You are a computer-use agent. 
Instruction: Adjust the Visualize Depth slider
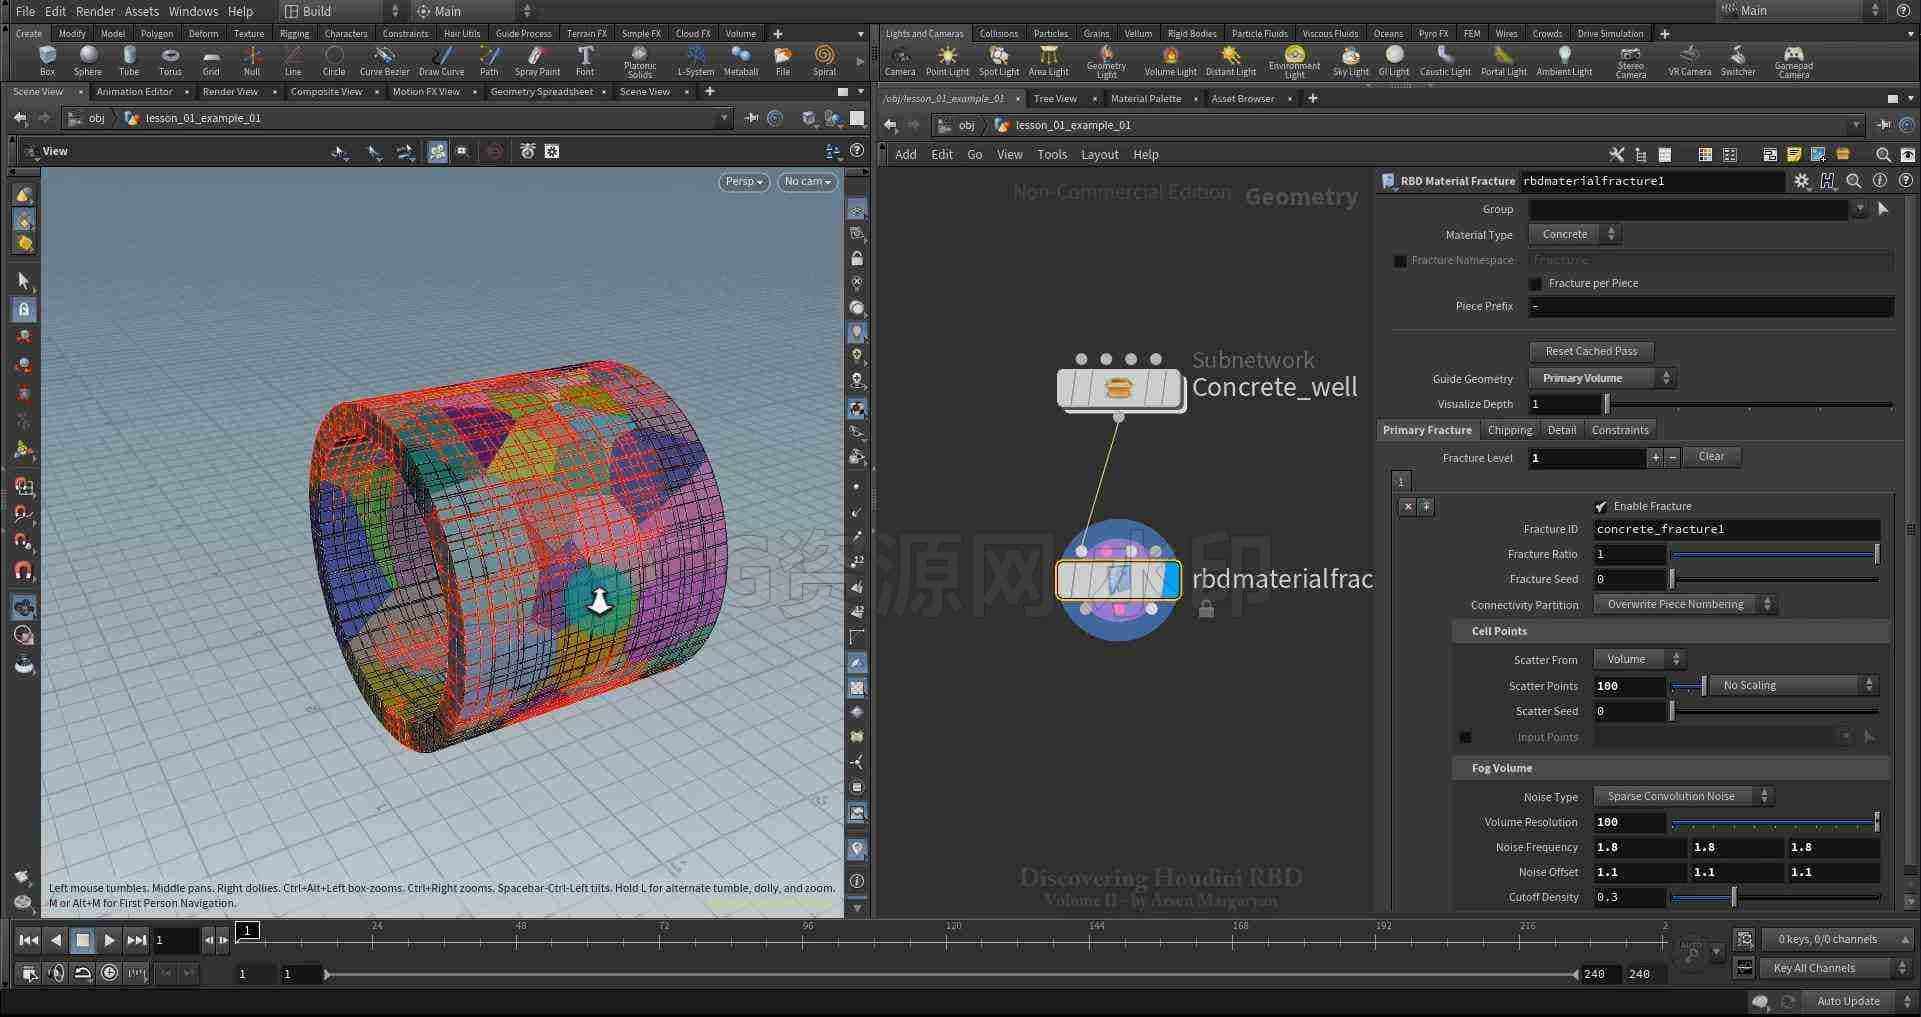1748,405
